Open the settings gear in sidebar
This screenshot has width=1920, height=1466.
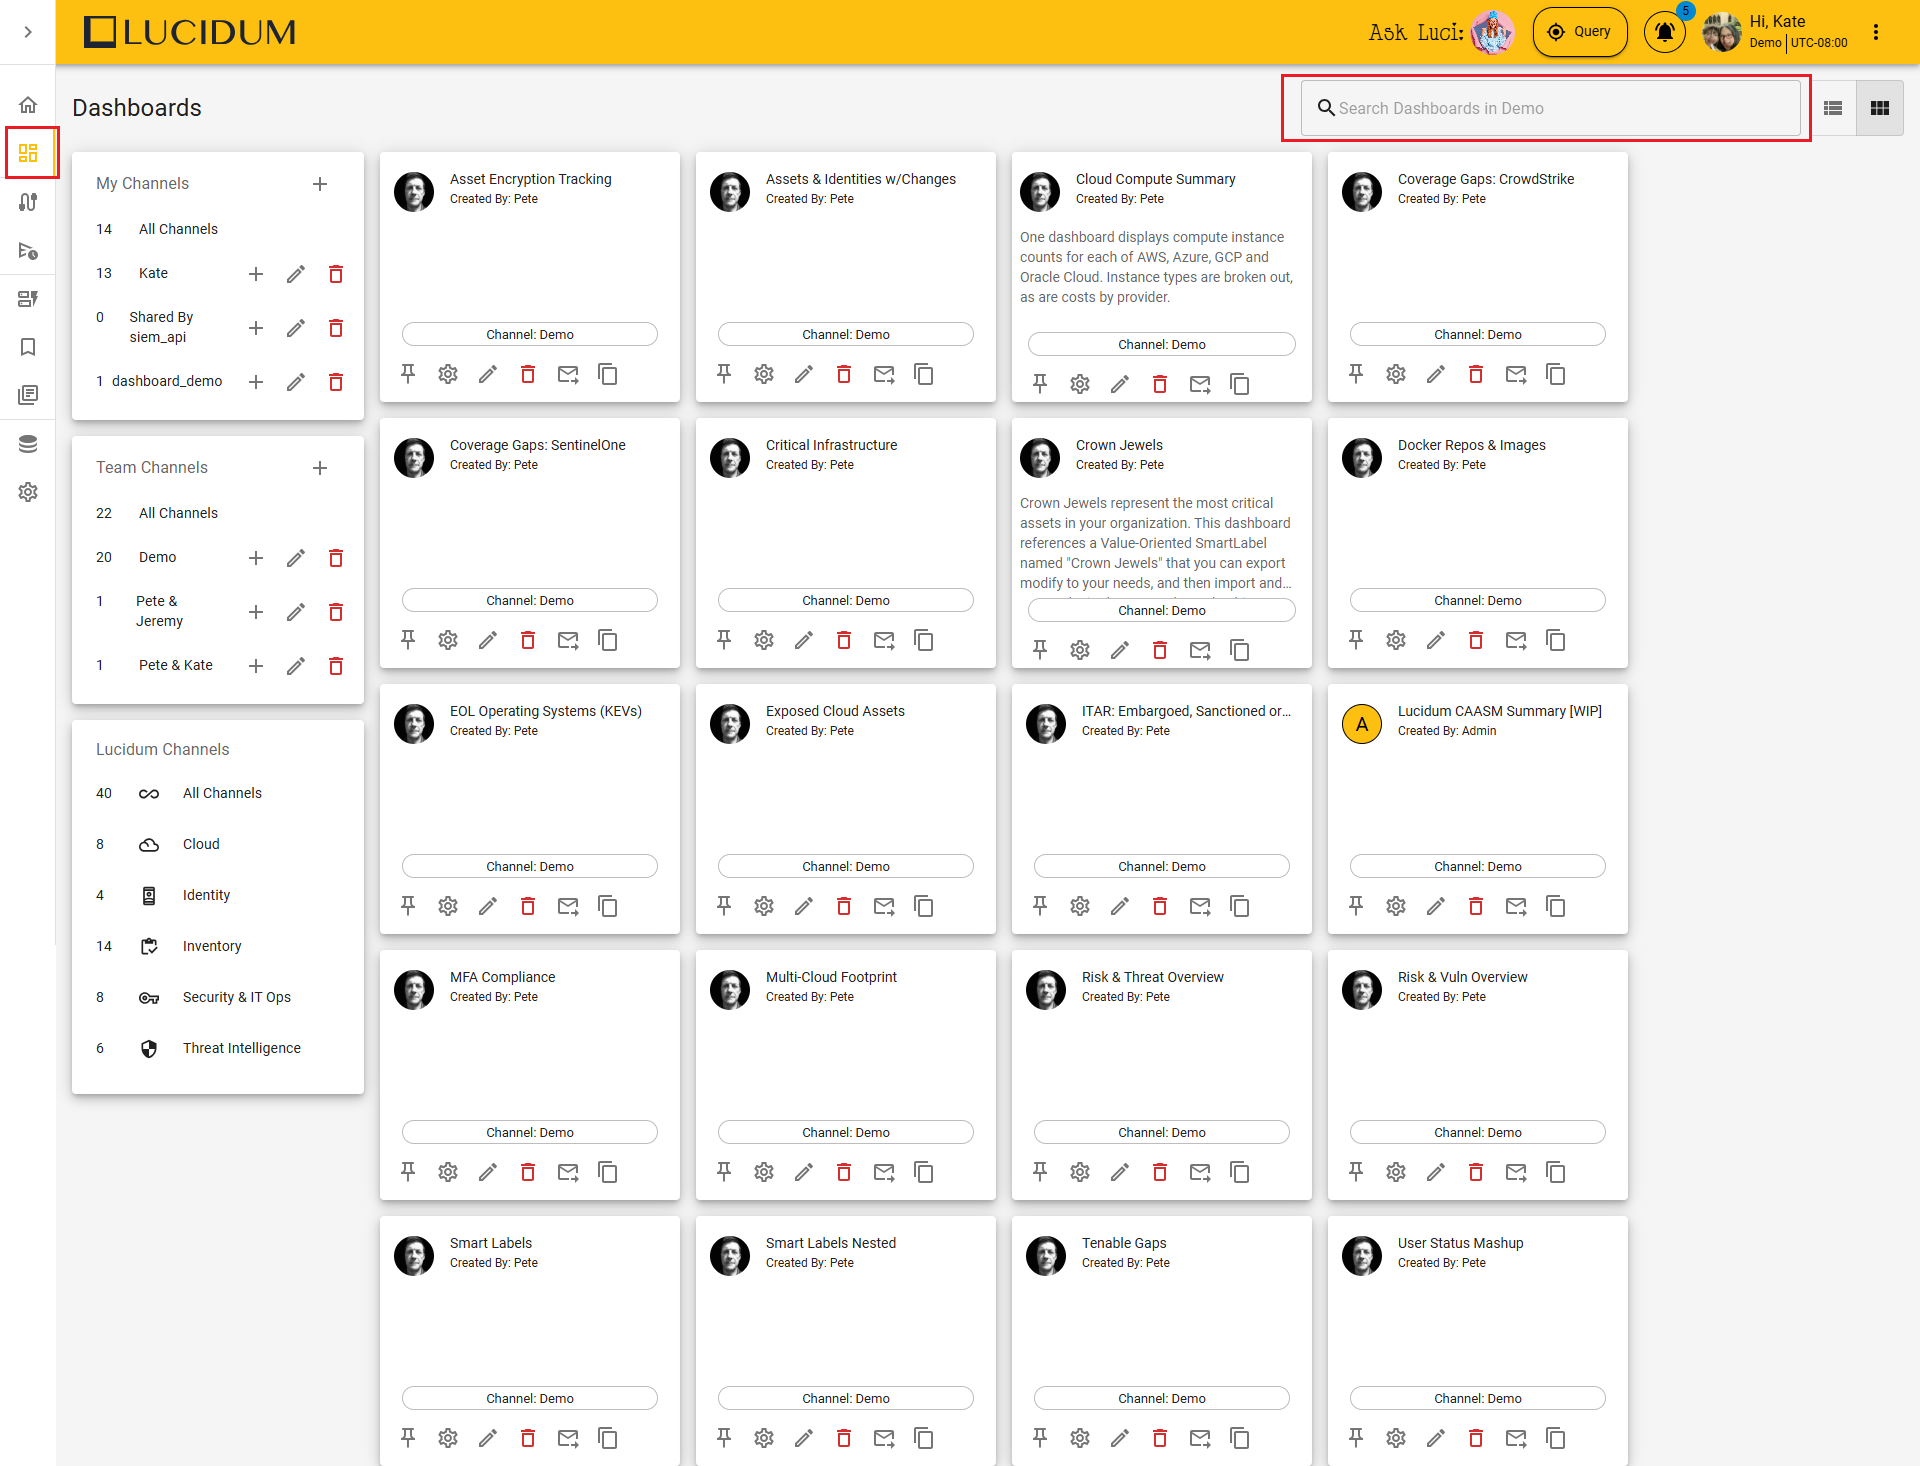click(x=28, y=492)
